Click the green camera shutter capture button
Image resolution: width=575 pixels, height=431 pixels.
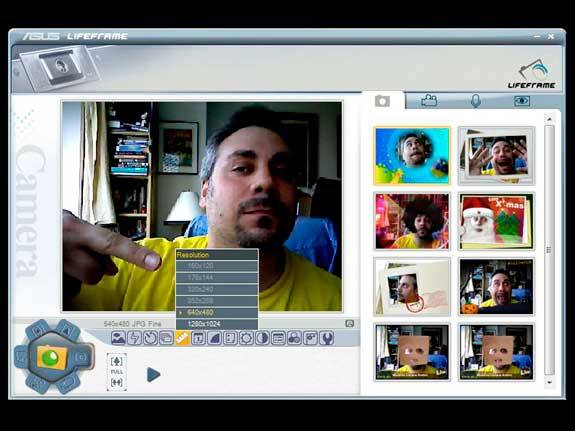(x=51, y=357)
